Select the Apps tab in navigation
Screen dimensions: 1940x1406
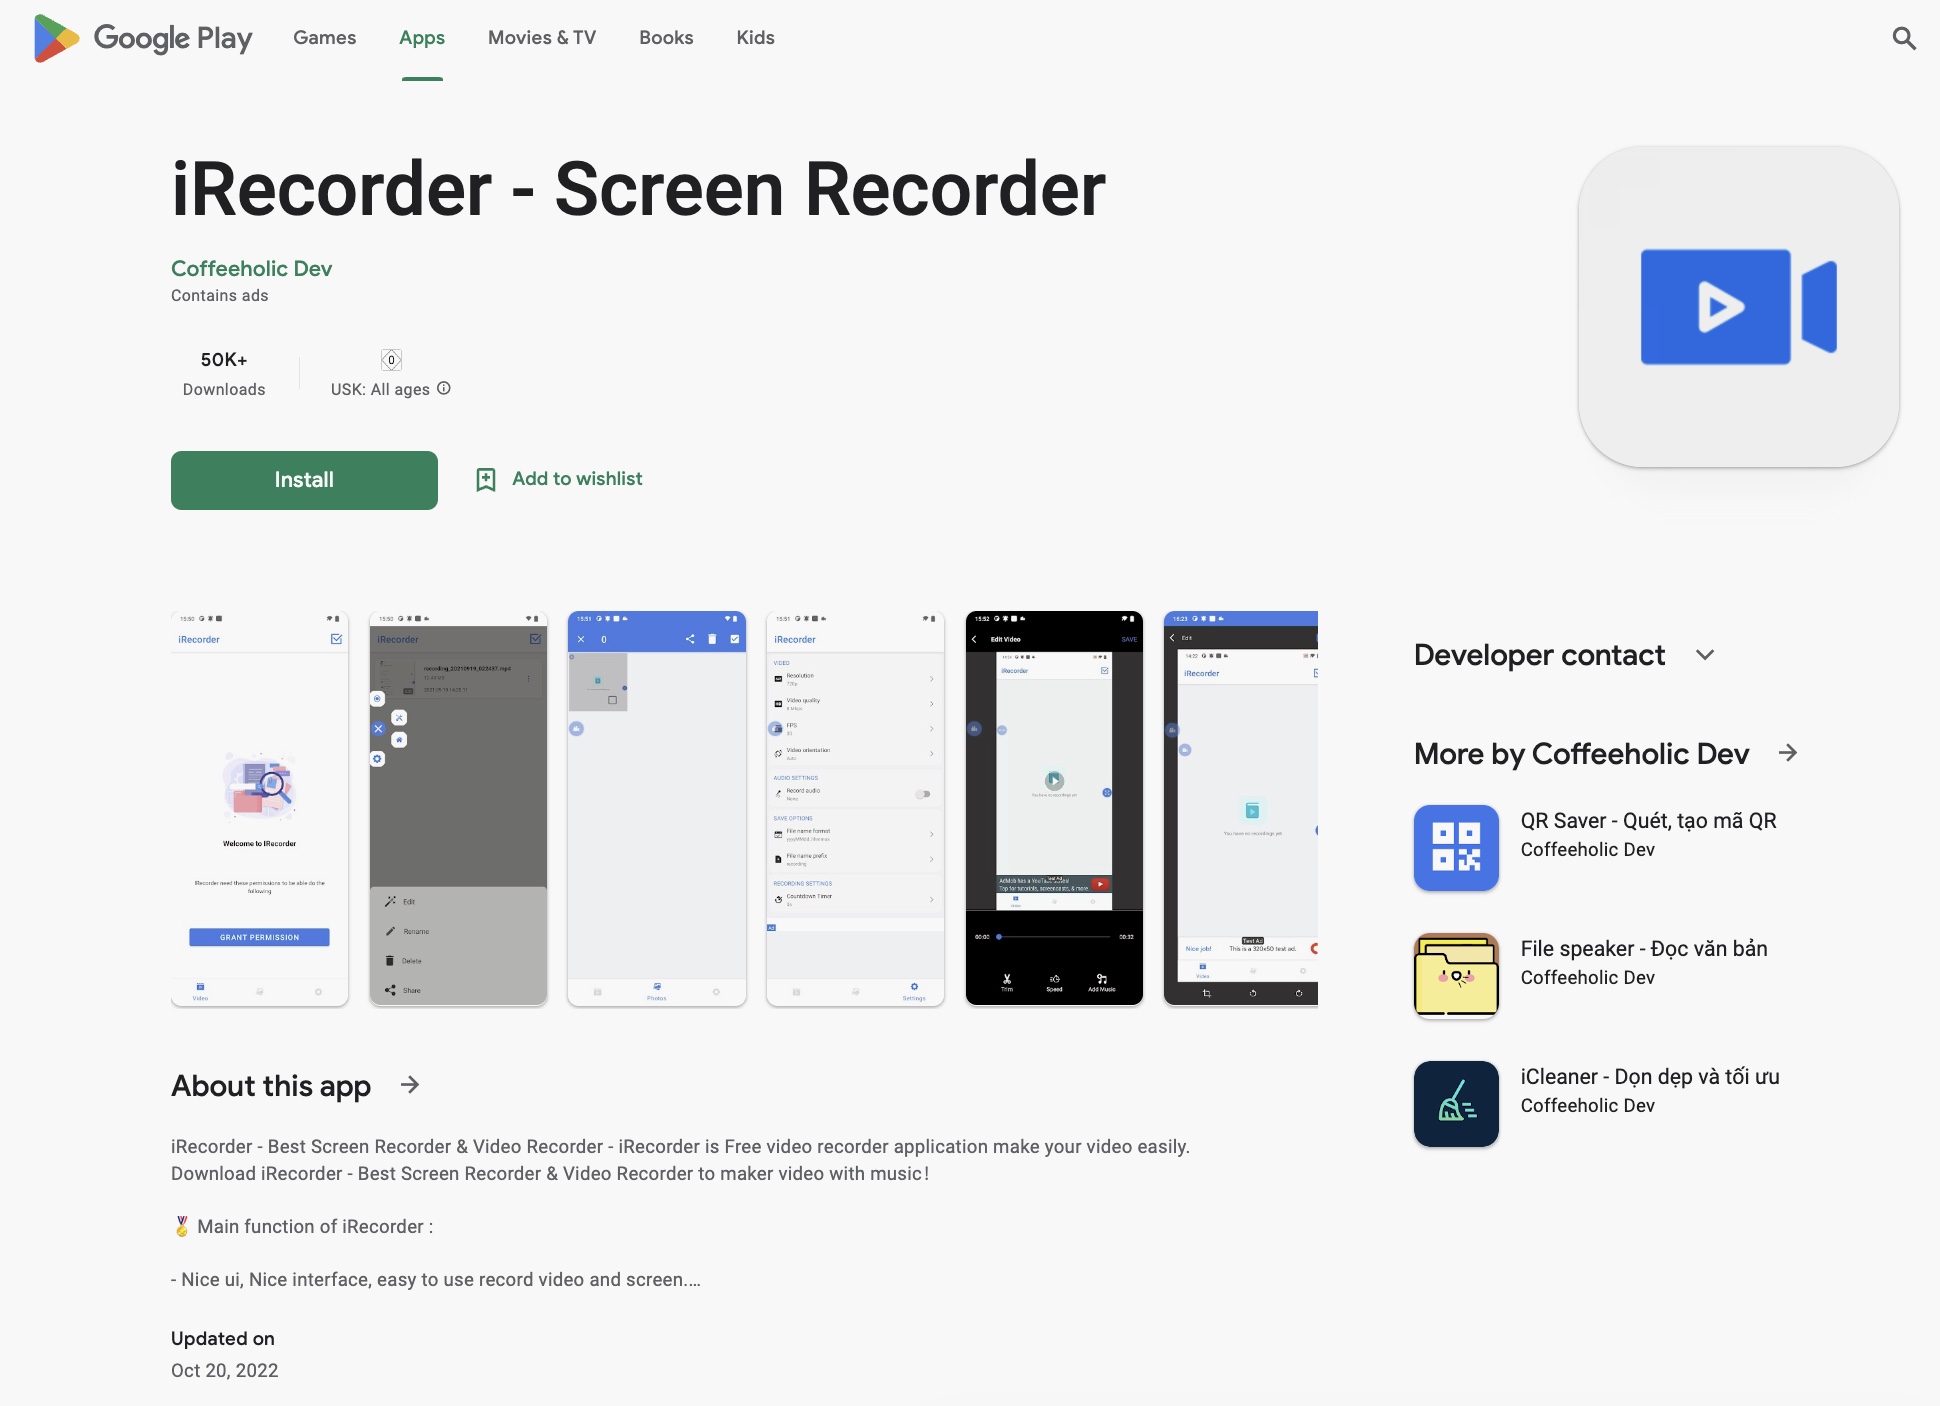pyautogui.click(x=422, y=36)
